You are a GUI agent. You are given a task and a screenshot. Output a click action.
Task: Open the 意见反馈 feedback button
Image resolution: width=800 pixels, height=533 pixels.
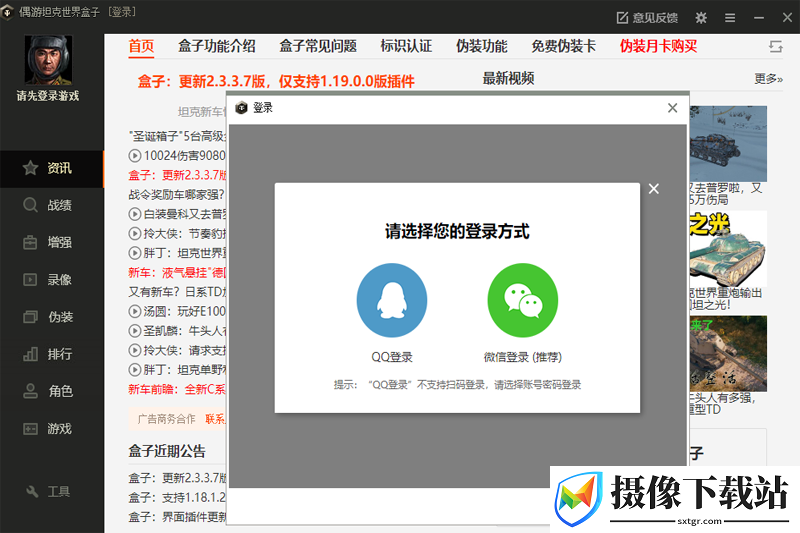click(647, 18)
